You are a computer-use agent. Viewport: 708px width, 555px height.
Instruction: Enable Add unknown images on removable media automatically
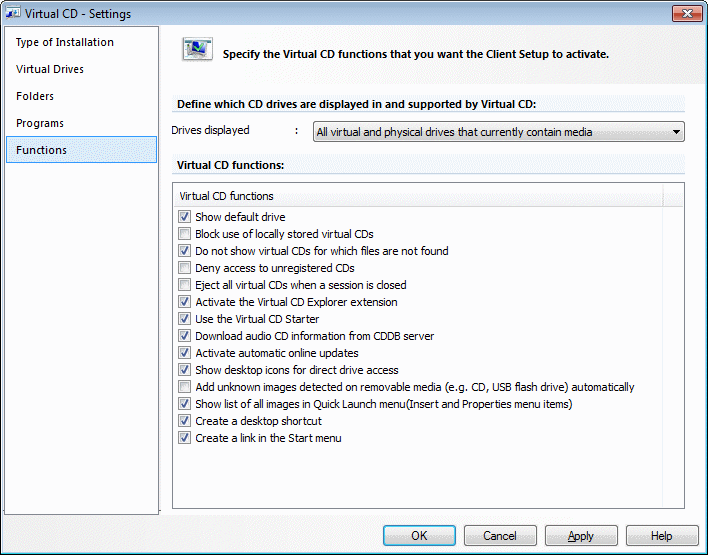184,387
